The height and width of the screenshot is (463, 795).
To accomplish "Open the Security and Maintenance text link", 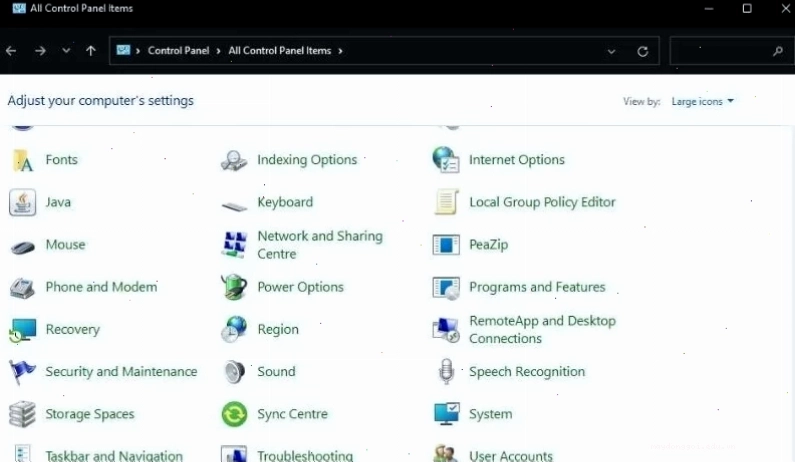I will 121,372.
